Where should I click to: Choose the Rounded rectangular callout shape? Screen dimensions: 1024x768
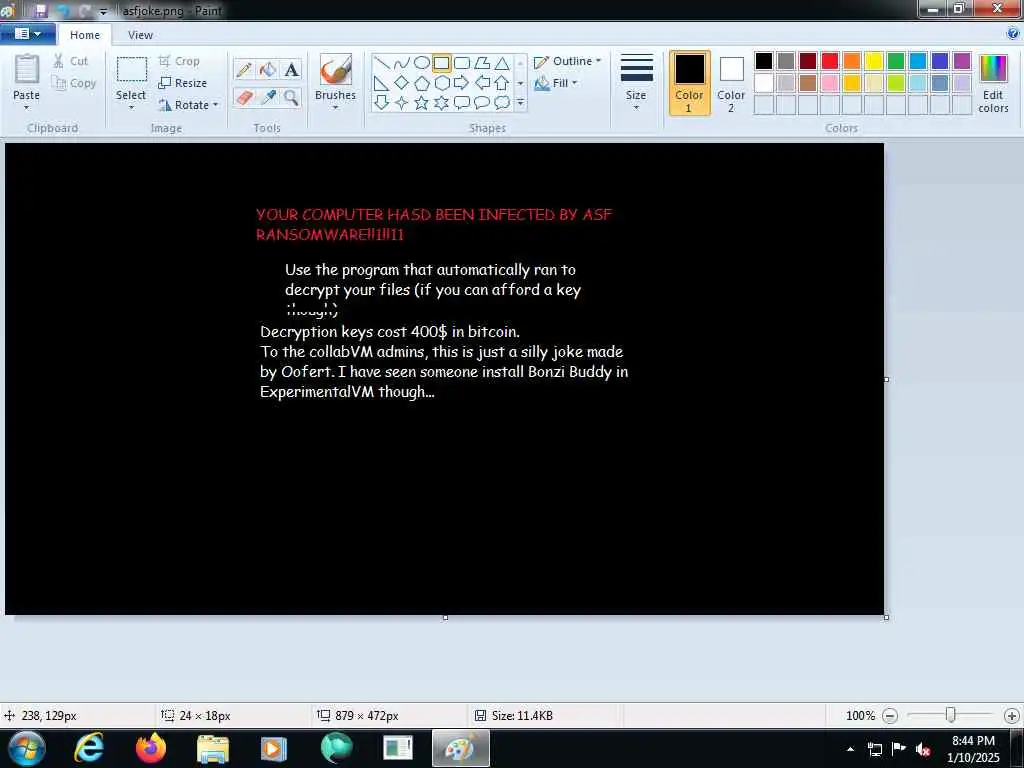(x=462, y=103)
